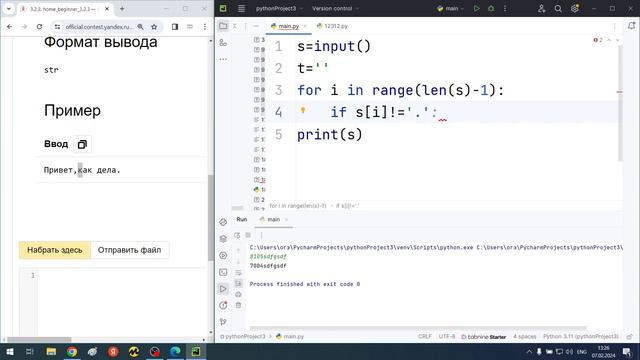Image resolution: width=640 pixels, height=360 pixels.
Task: Open Python Packages tool window icon
Action: [223, 239]
